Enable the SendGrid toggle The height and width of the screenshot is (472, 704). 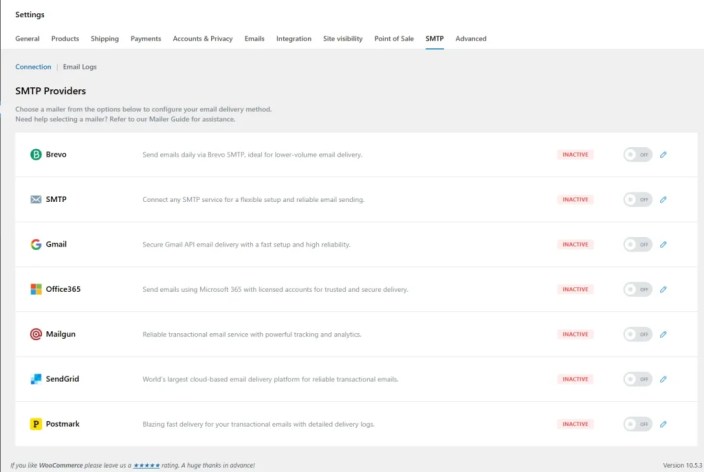[x=638, y=379]
